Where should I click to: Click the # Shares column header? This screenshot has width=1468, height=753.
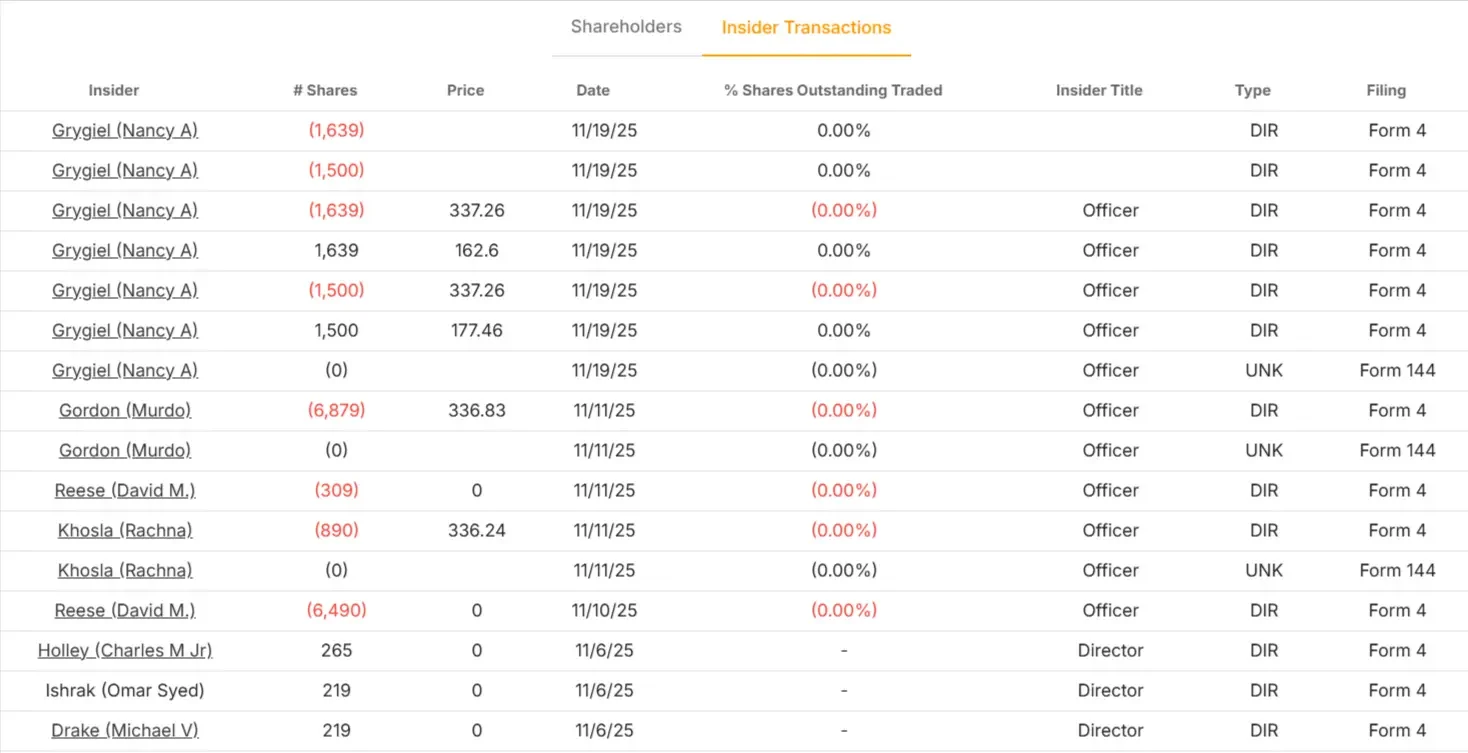coord(325,90)
